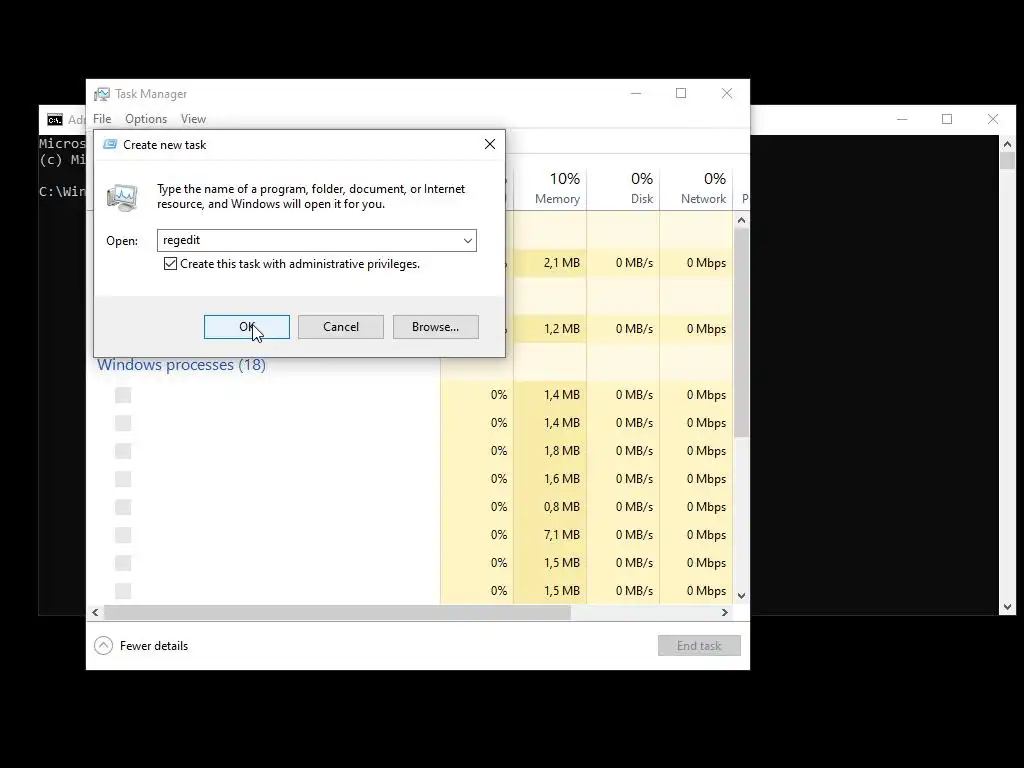The width and height of the screenshot is (1024, 768).
Task: Sort by the Disk column header
Action: 624,188
